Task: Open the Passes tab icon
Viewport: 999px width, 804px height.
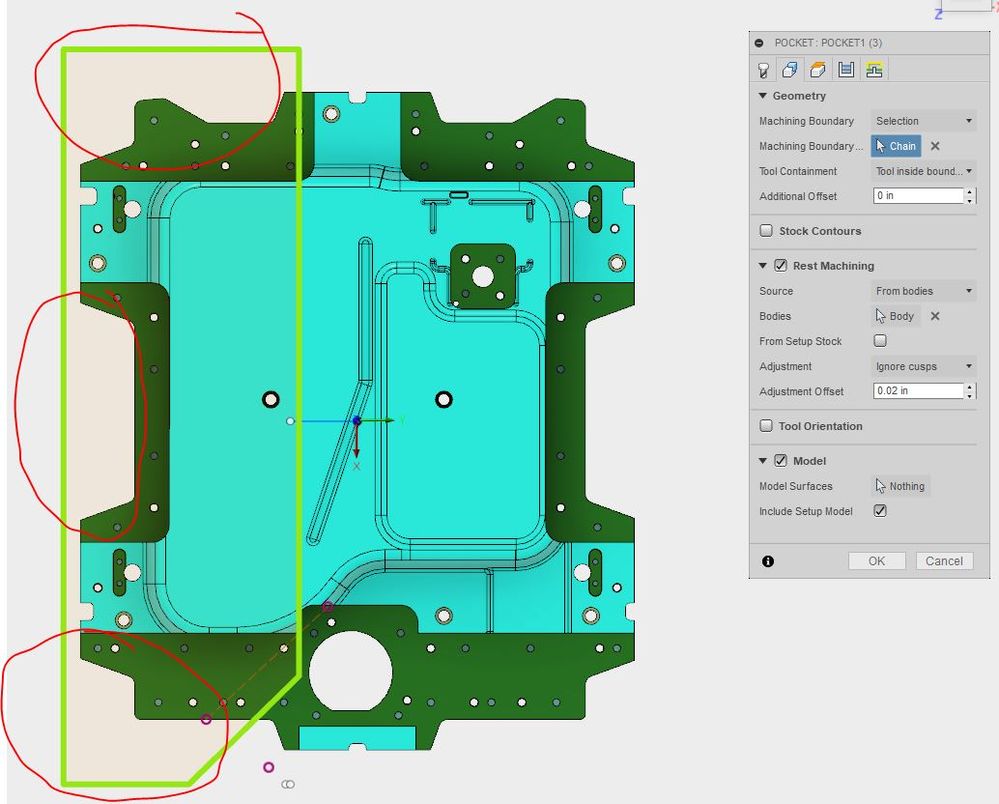Action: pyautogui.click(x=846, y=69)
